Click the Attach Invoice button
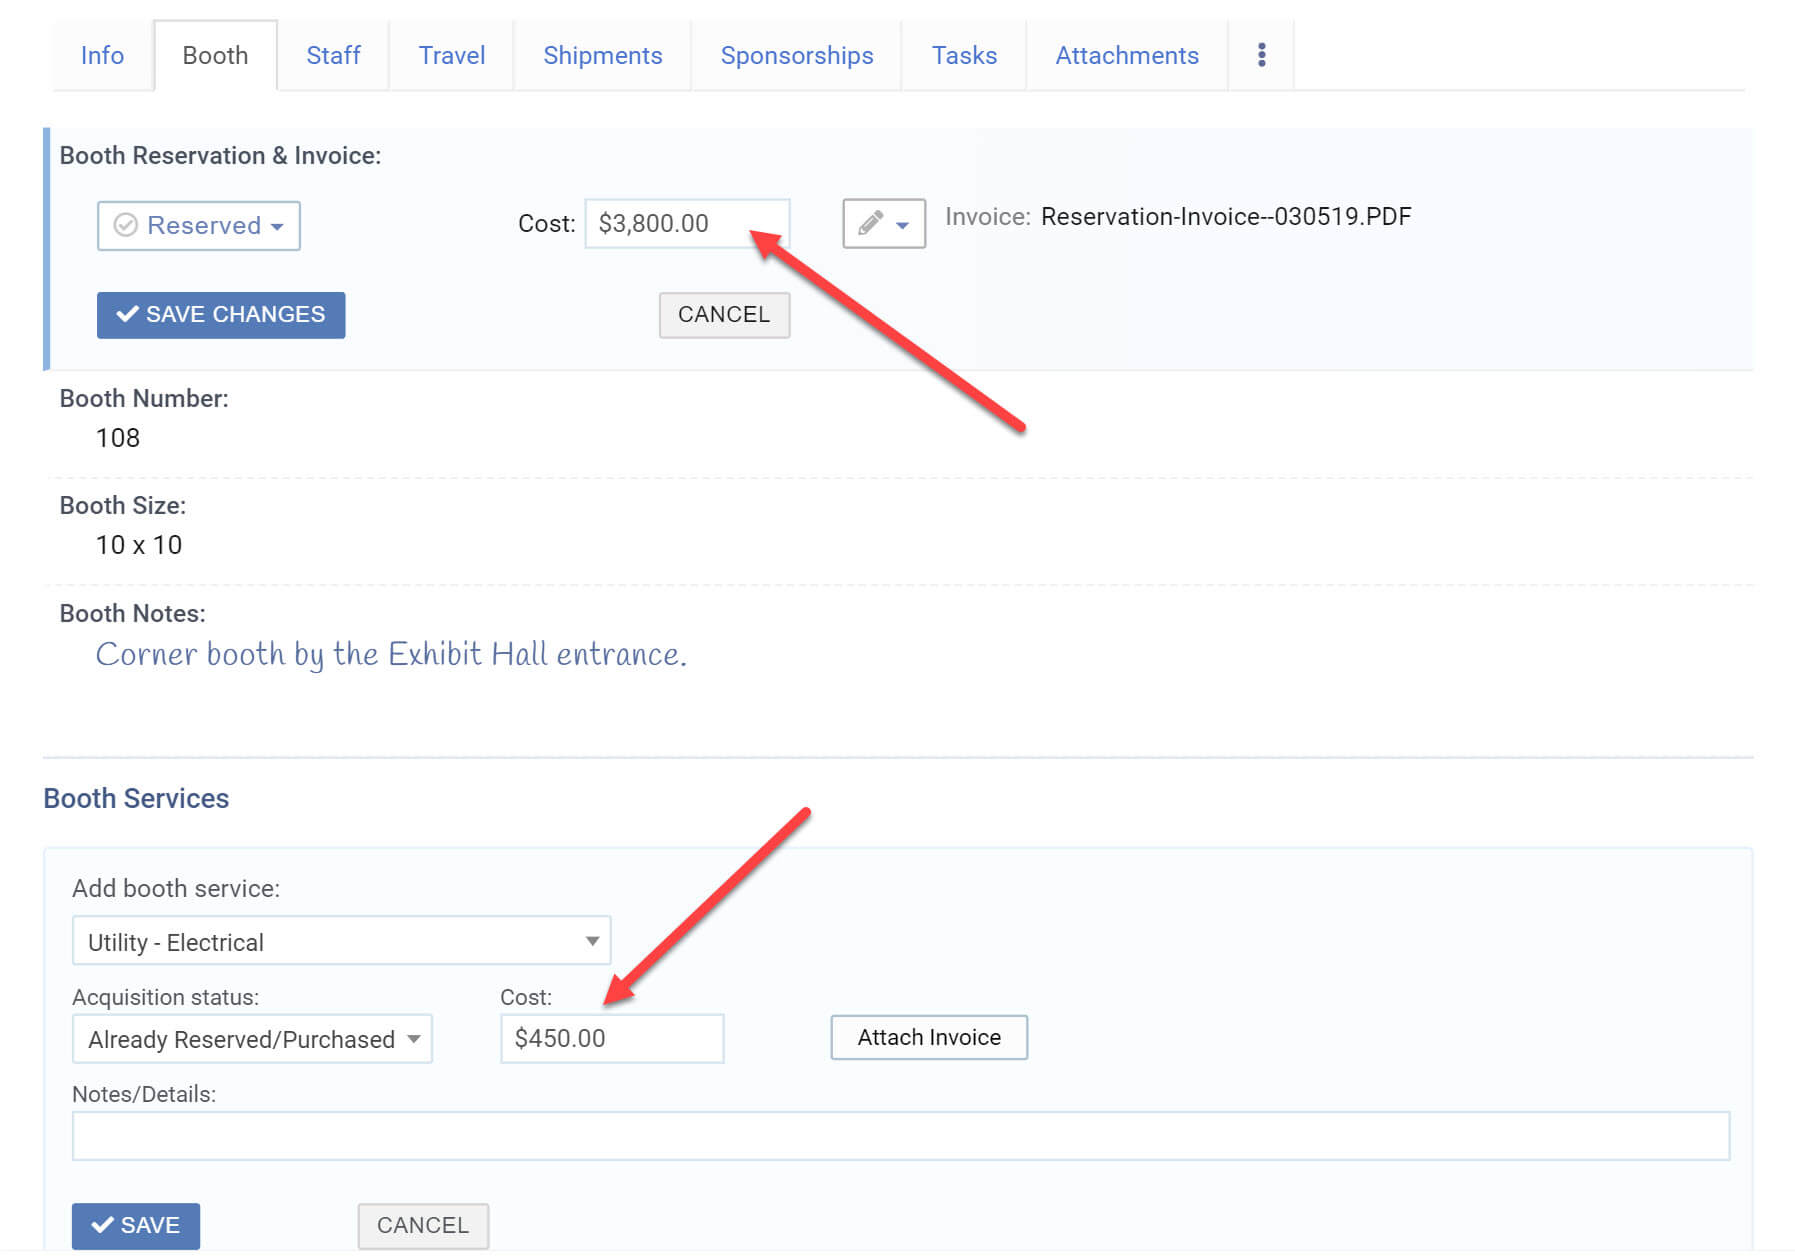The height and width of the screenshot is (1256, 1795). pyautogui.click(x=927, y=1037)
